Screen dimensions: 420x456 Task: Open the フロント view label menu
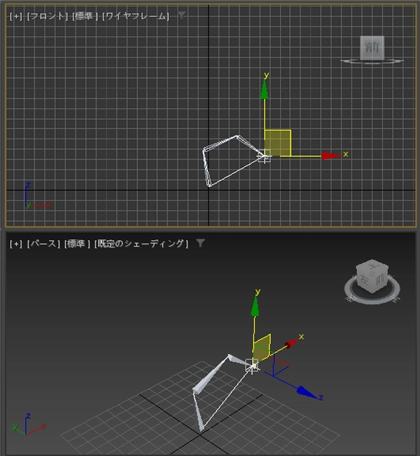click(48, 16)
